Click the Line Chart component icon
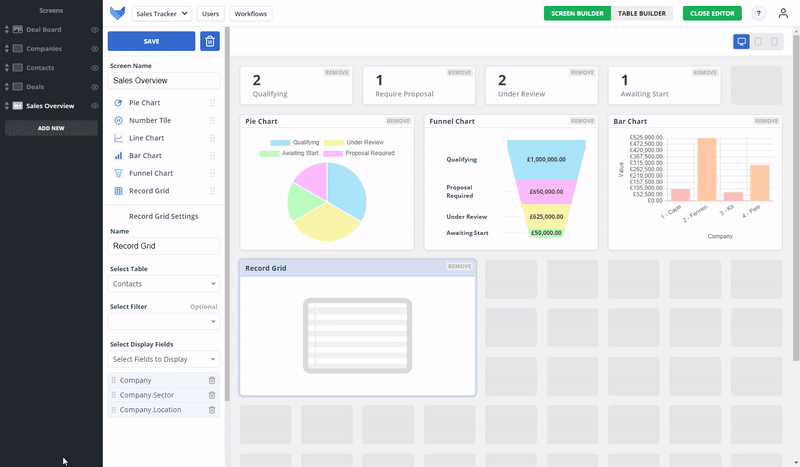 (118, 138)
